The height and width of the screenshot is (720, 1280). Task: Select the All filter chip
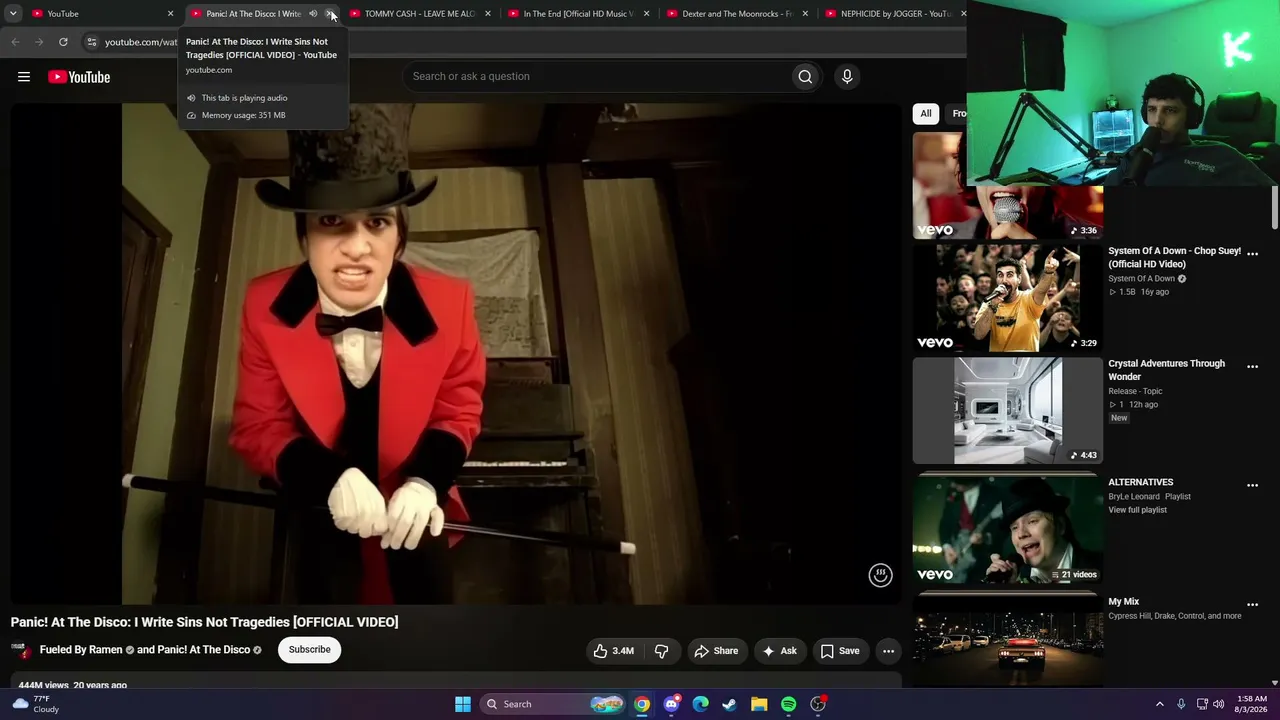click(926, 114)
